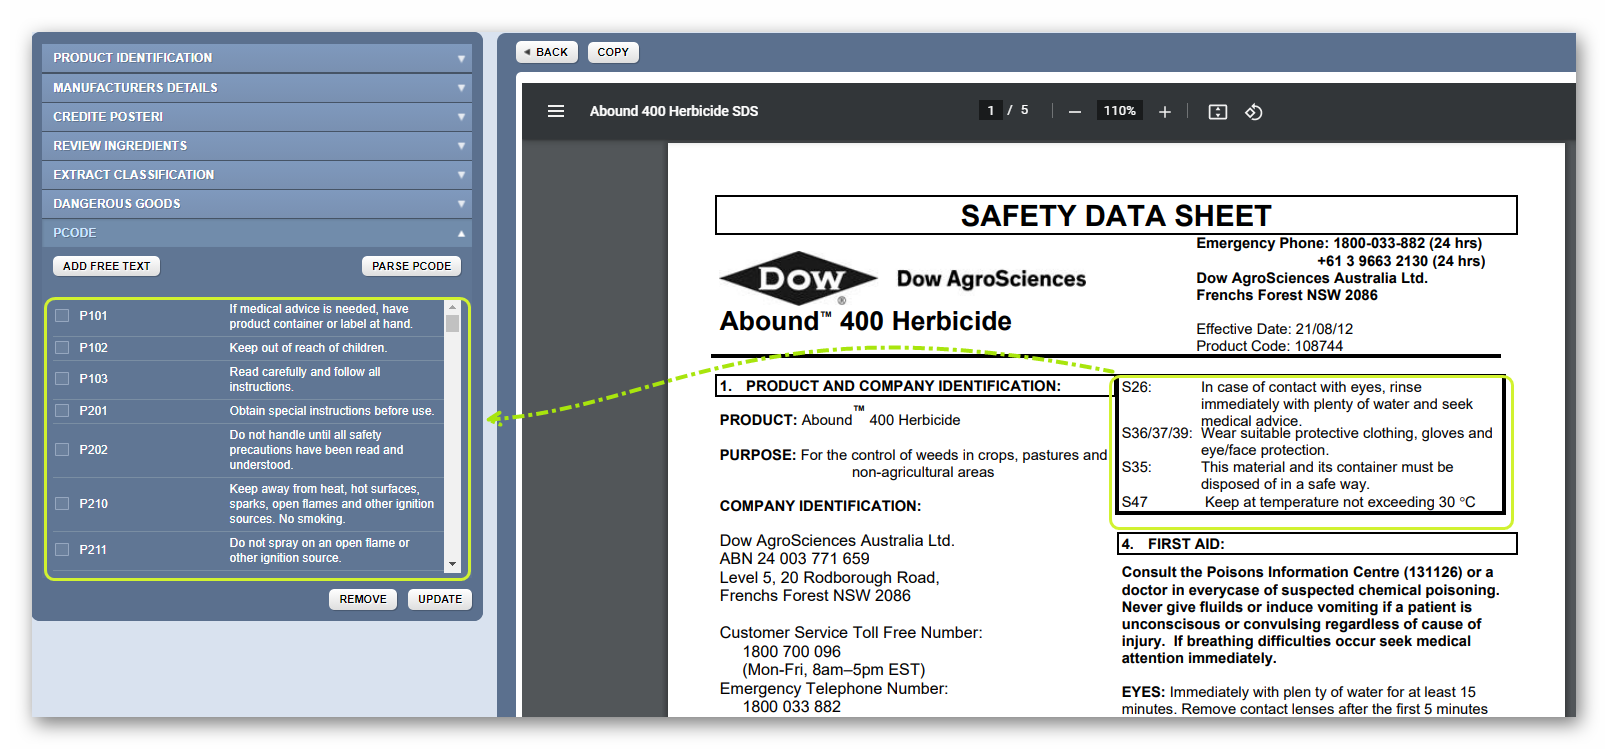
Task: Collapse the PCODE section
Action: [x=257, y=233]
